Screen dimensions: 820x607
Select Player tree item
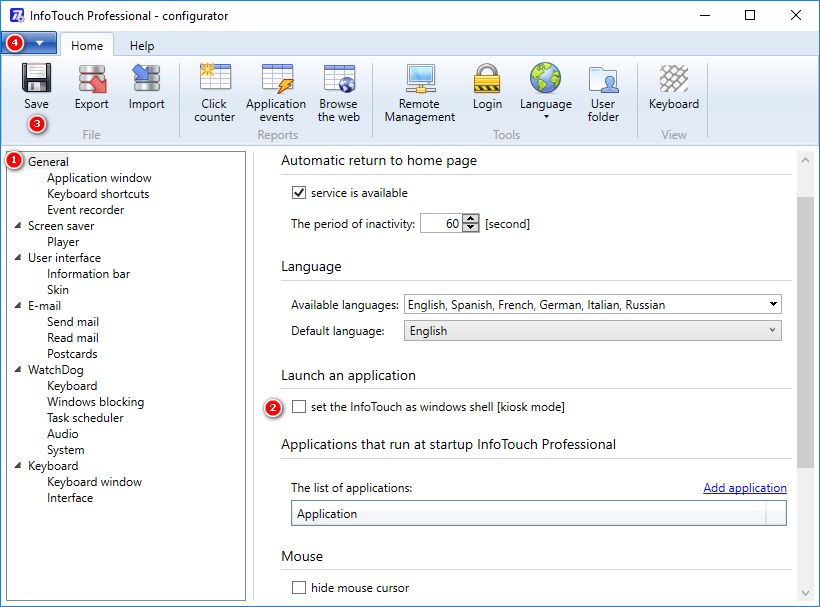point(63,242)
